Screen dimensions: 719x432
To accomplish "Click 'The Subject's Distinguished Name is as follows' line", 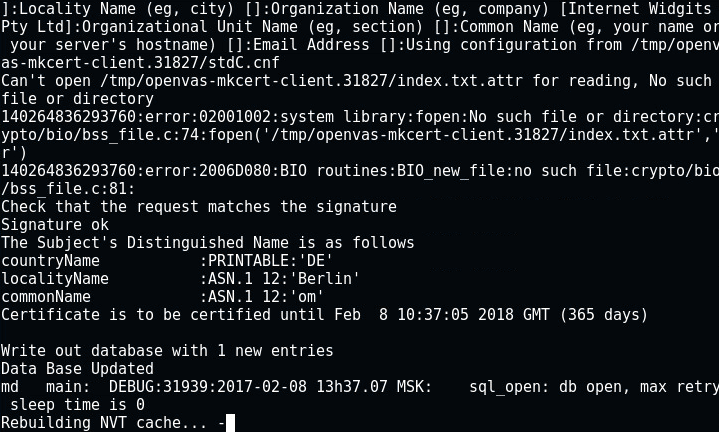I will (x=208, y=243).
